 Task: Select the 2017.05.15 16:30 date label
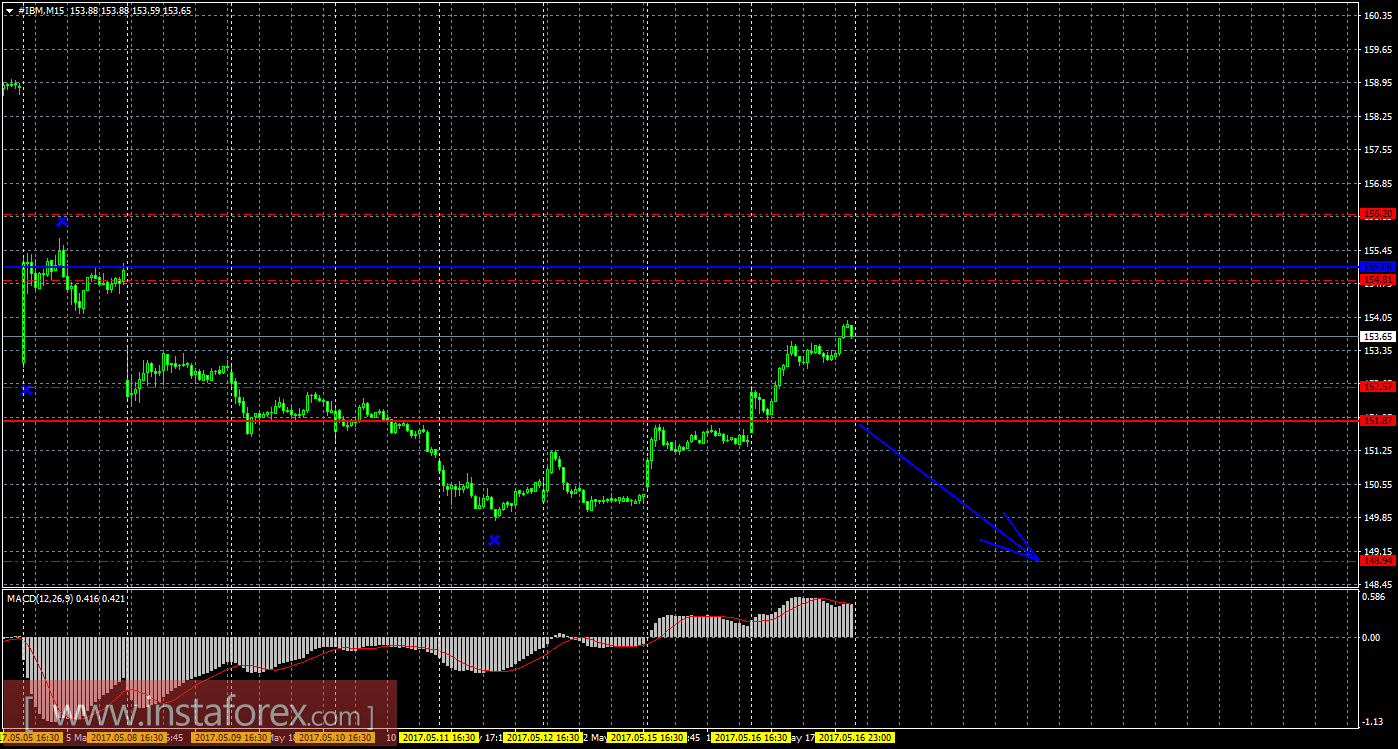(x=648, y=738)
